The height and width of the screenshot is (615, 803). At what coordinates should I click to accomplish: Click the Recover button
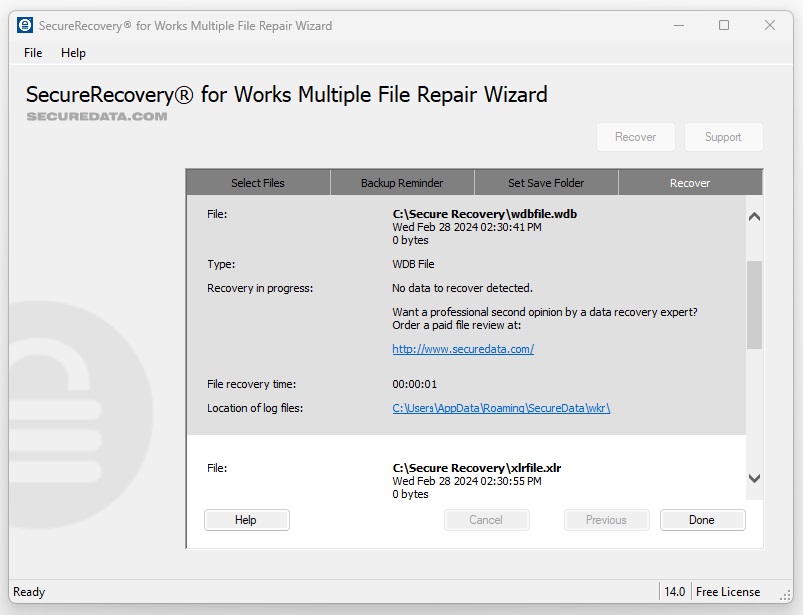(635, 137)
